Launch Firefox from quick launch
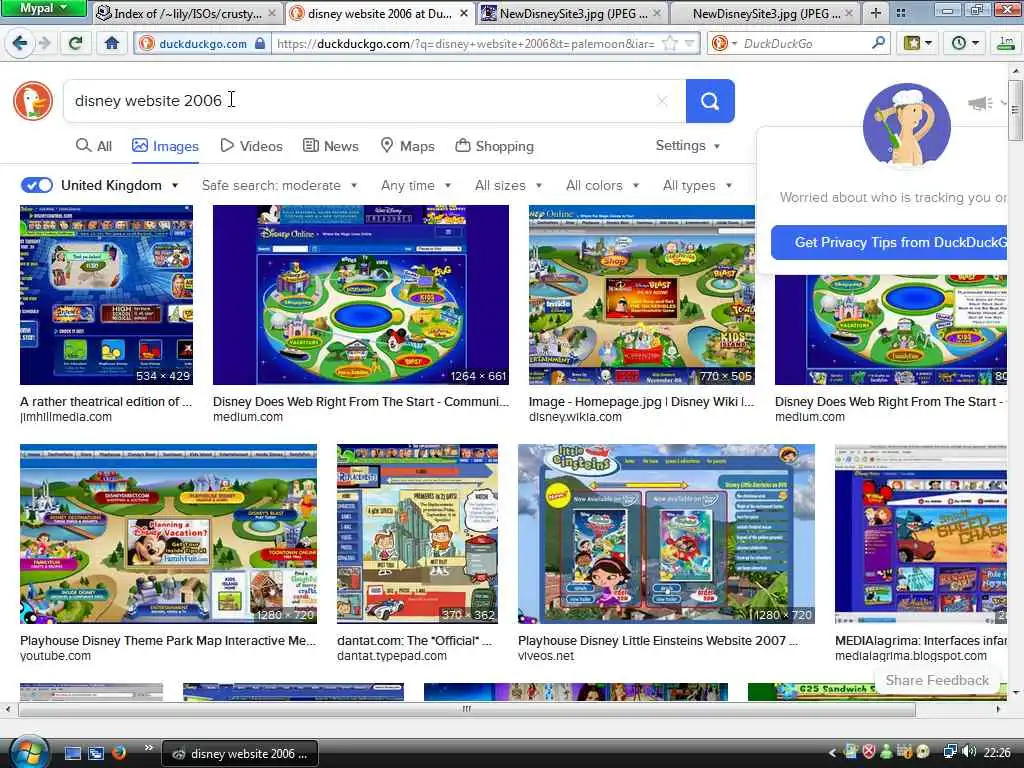Viewport: 1024px width, 768px height. (x=119, y=754)
